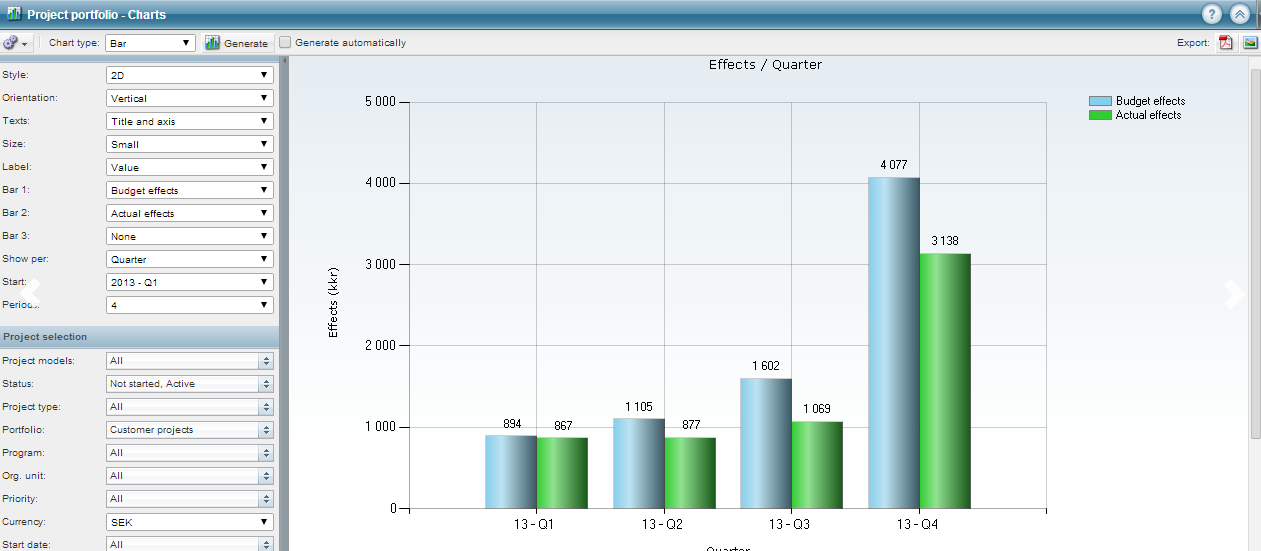Open the Org. unit All selector
The width and height of the screenshot is (1261, 551).
[x=190, y=476]
